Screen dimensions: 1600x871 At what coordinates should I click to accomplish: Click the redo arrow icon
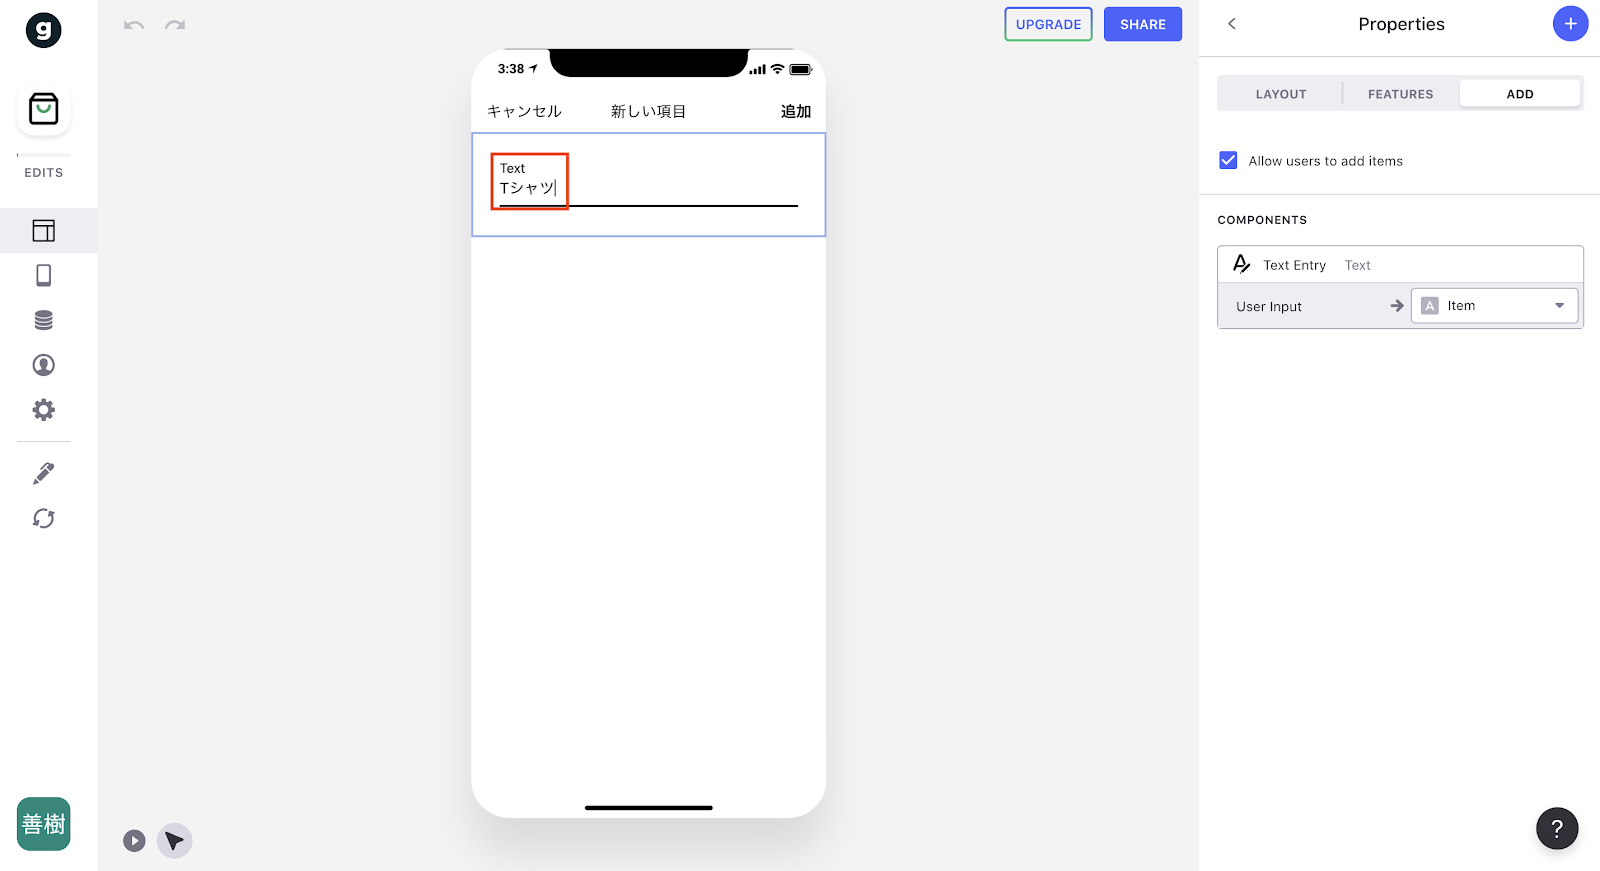pos(175,25)
